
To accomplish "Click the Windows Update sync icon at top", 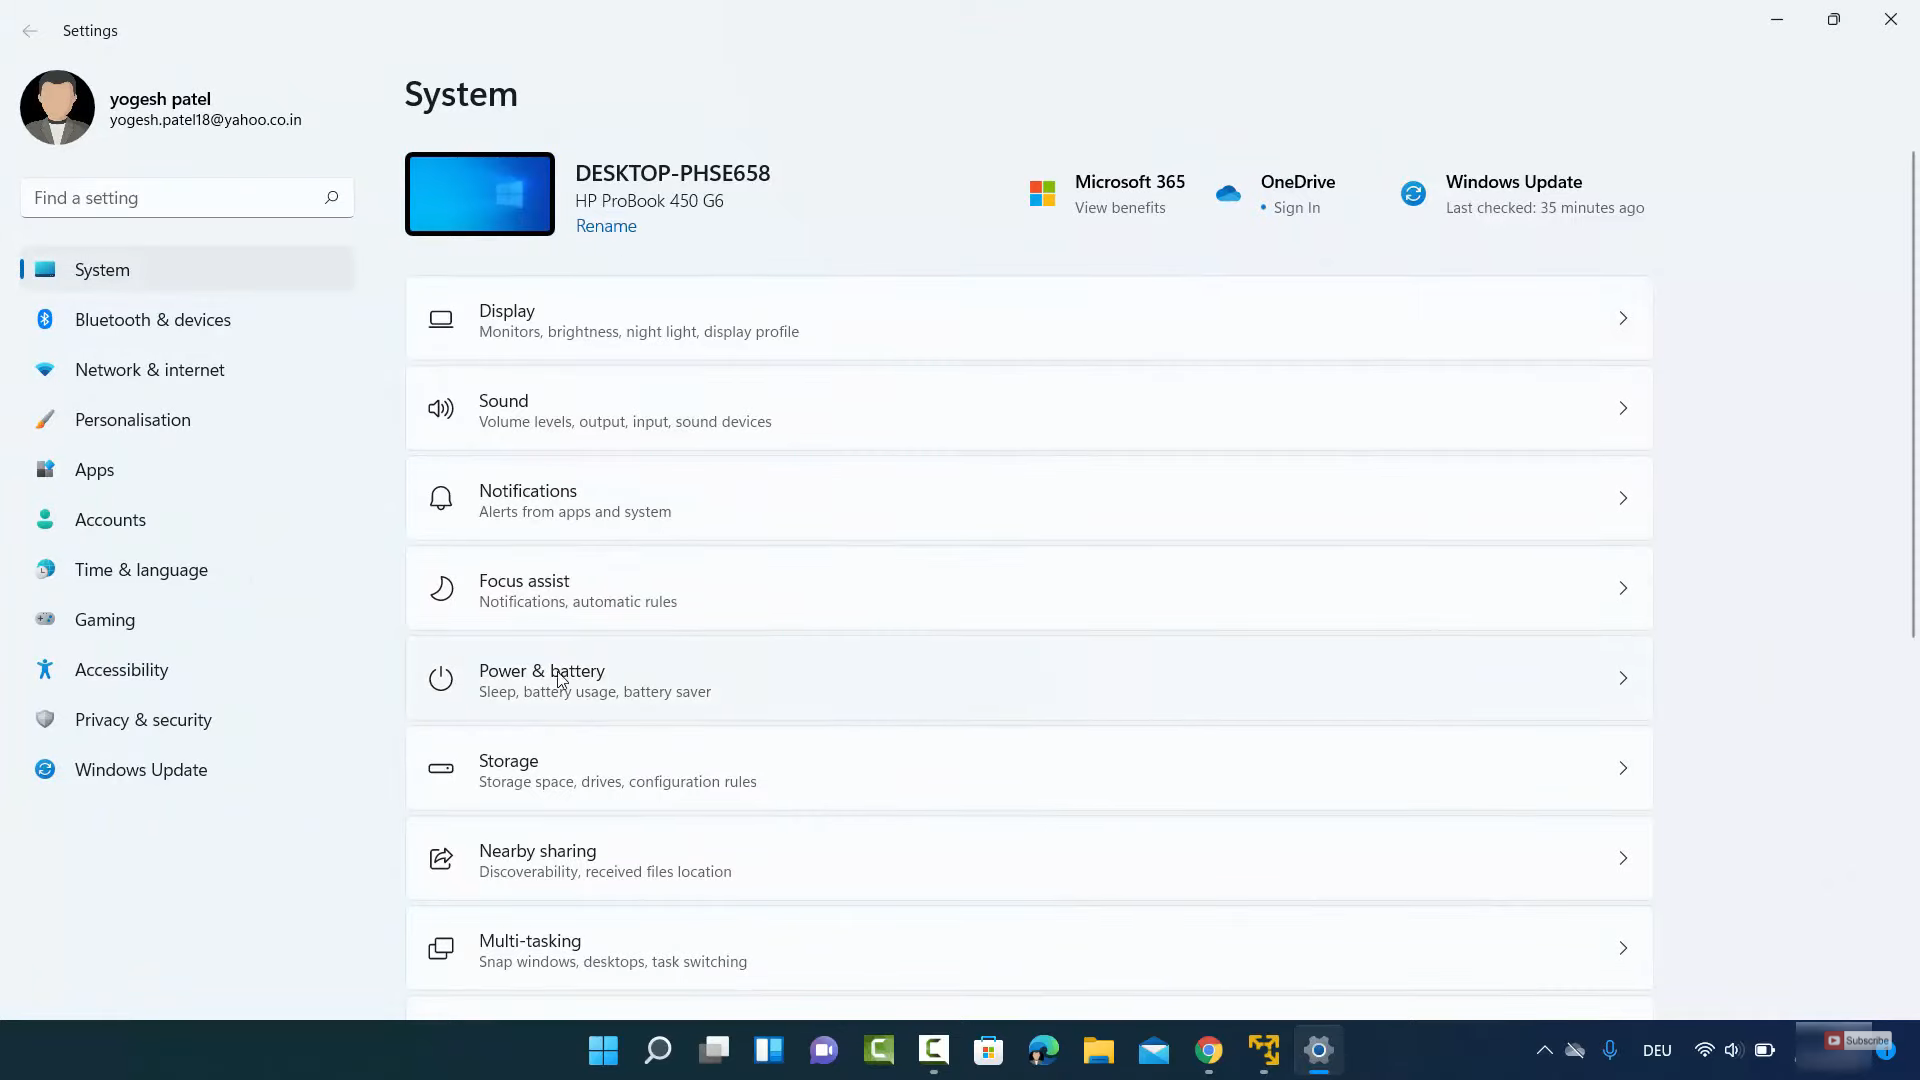I will pyautogui.click(x=1413, y=194).
